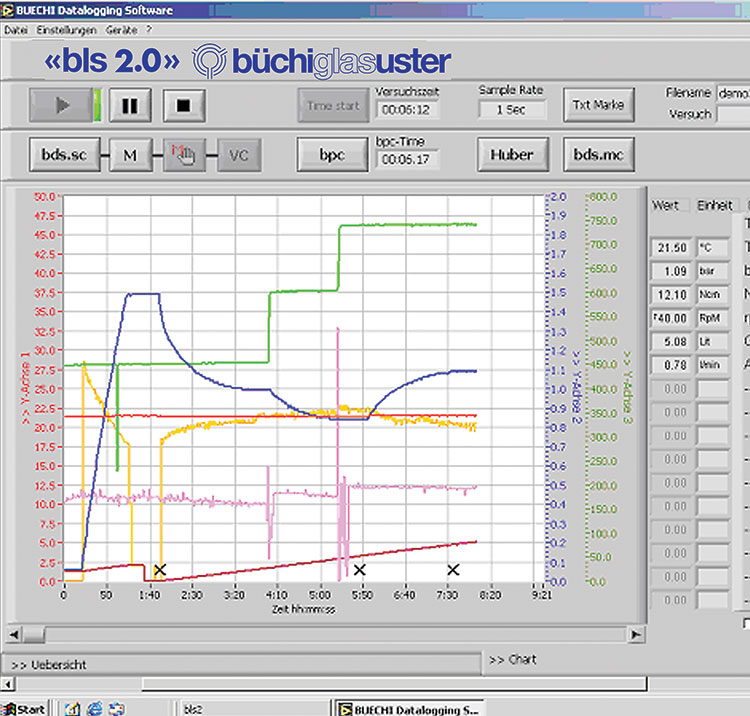
Task: Click the bottom window scrollbar left arrow
Action: (x=7, y=683)
